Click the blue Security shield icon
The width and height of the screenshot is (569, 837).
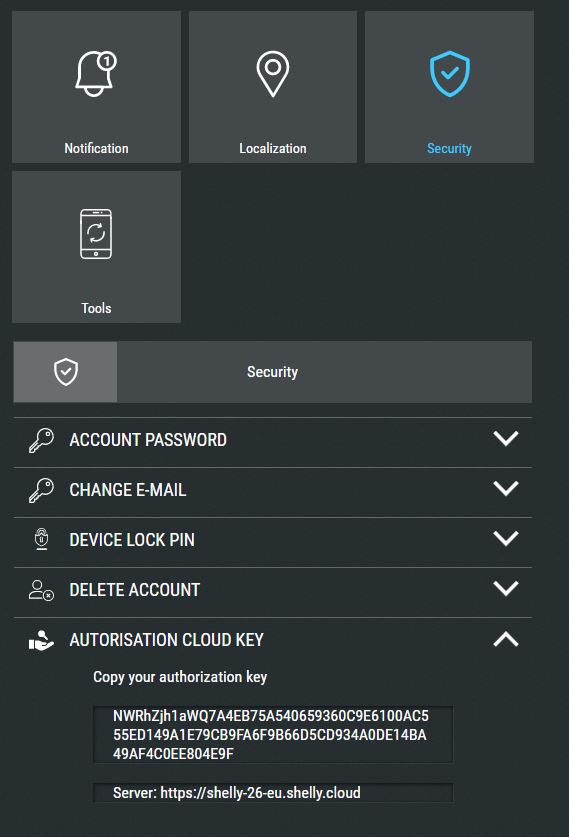(449, 74)
